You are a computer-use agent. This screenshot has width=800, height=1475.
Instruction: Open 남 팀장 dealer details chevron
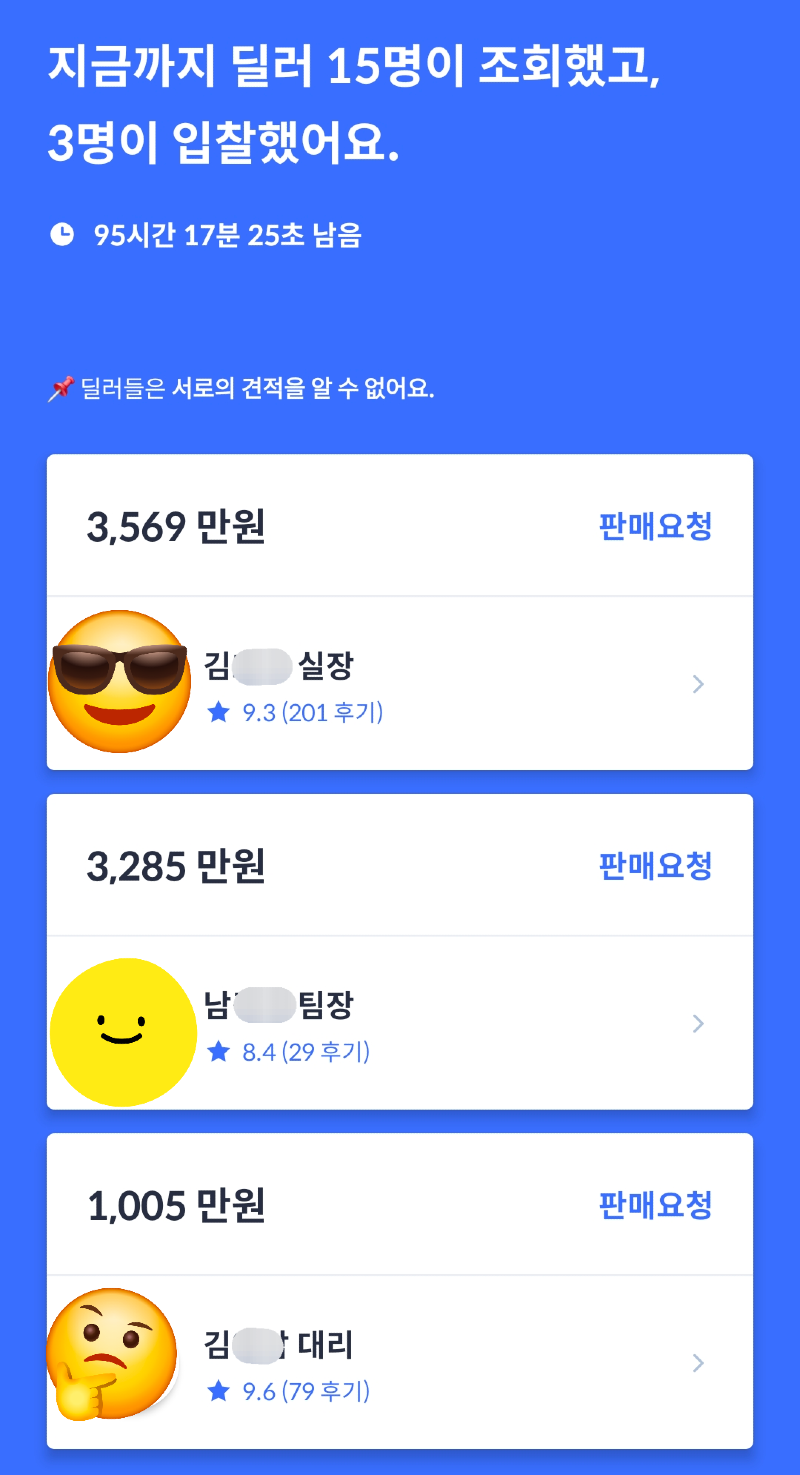click(699, 1023)
